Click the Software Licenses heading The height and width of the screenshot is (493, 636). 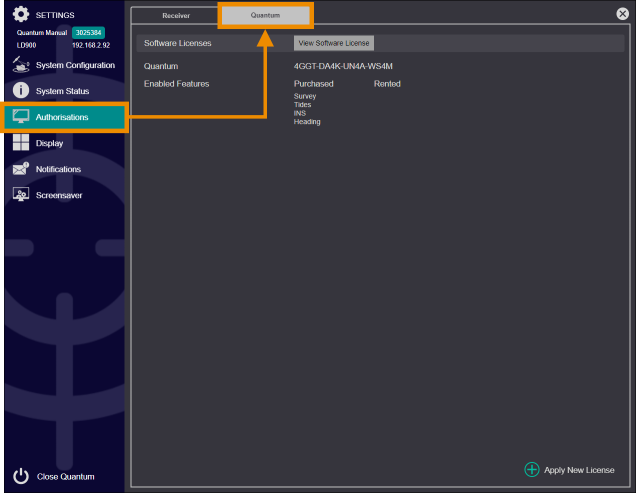click(178, 43)
